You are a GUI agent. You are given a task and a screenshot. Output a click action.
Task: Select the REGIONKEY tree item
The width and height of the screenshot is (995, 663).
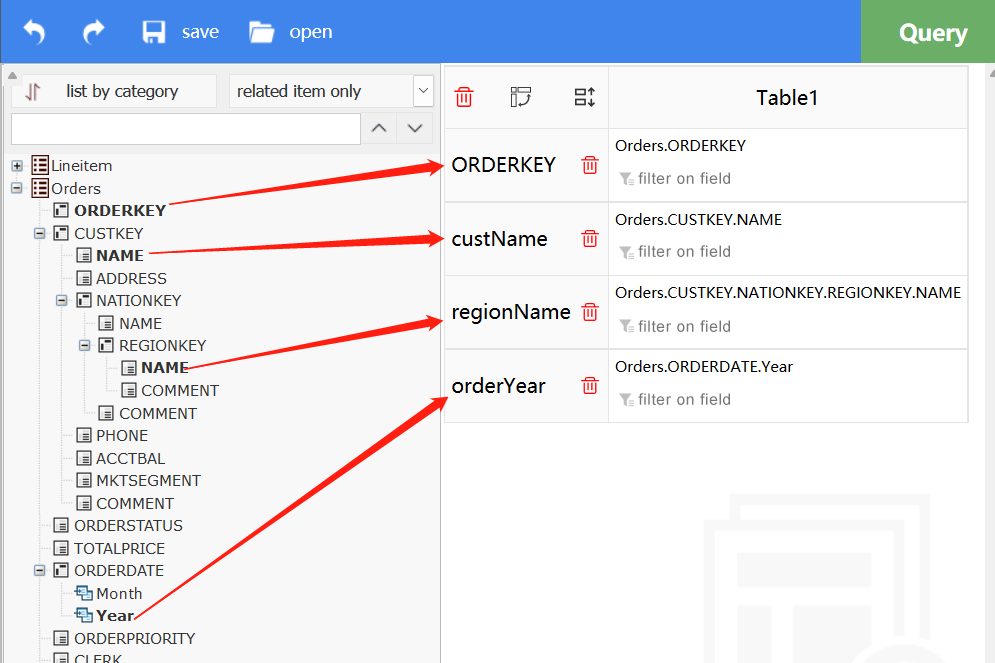tap(162, 345)
